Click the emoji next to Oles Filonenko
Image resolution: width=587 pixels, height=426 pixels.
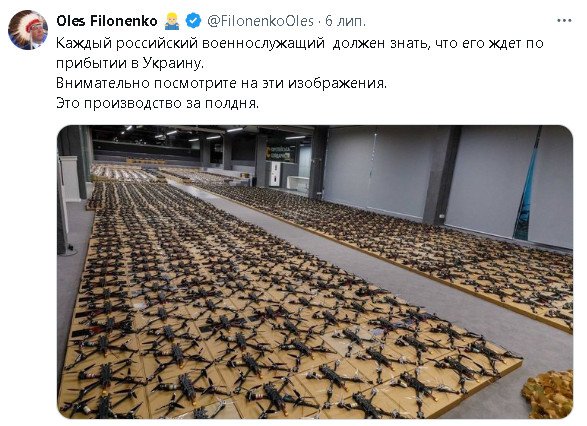click(x=172, y=21)
